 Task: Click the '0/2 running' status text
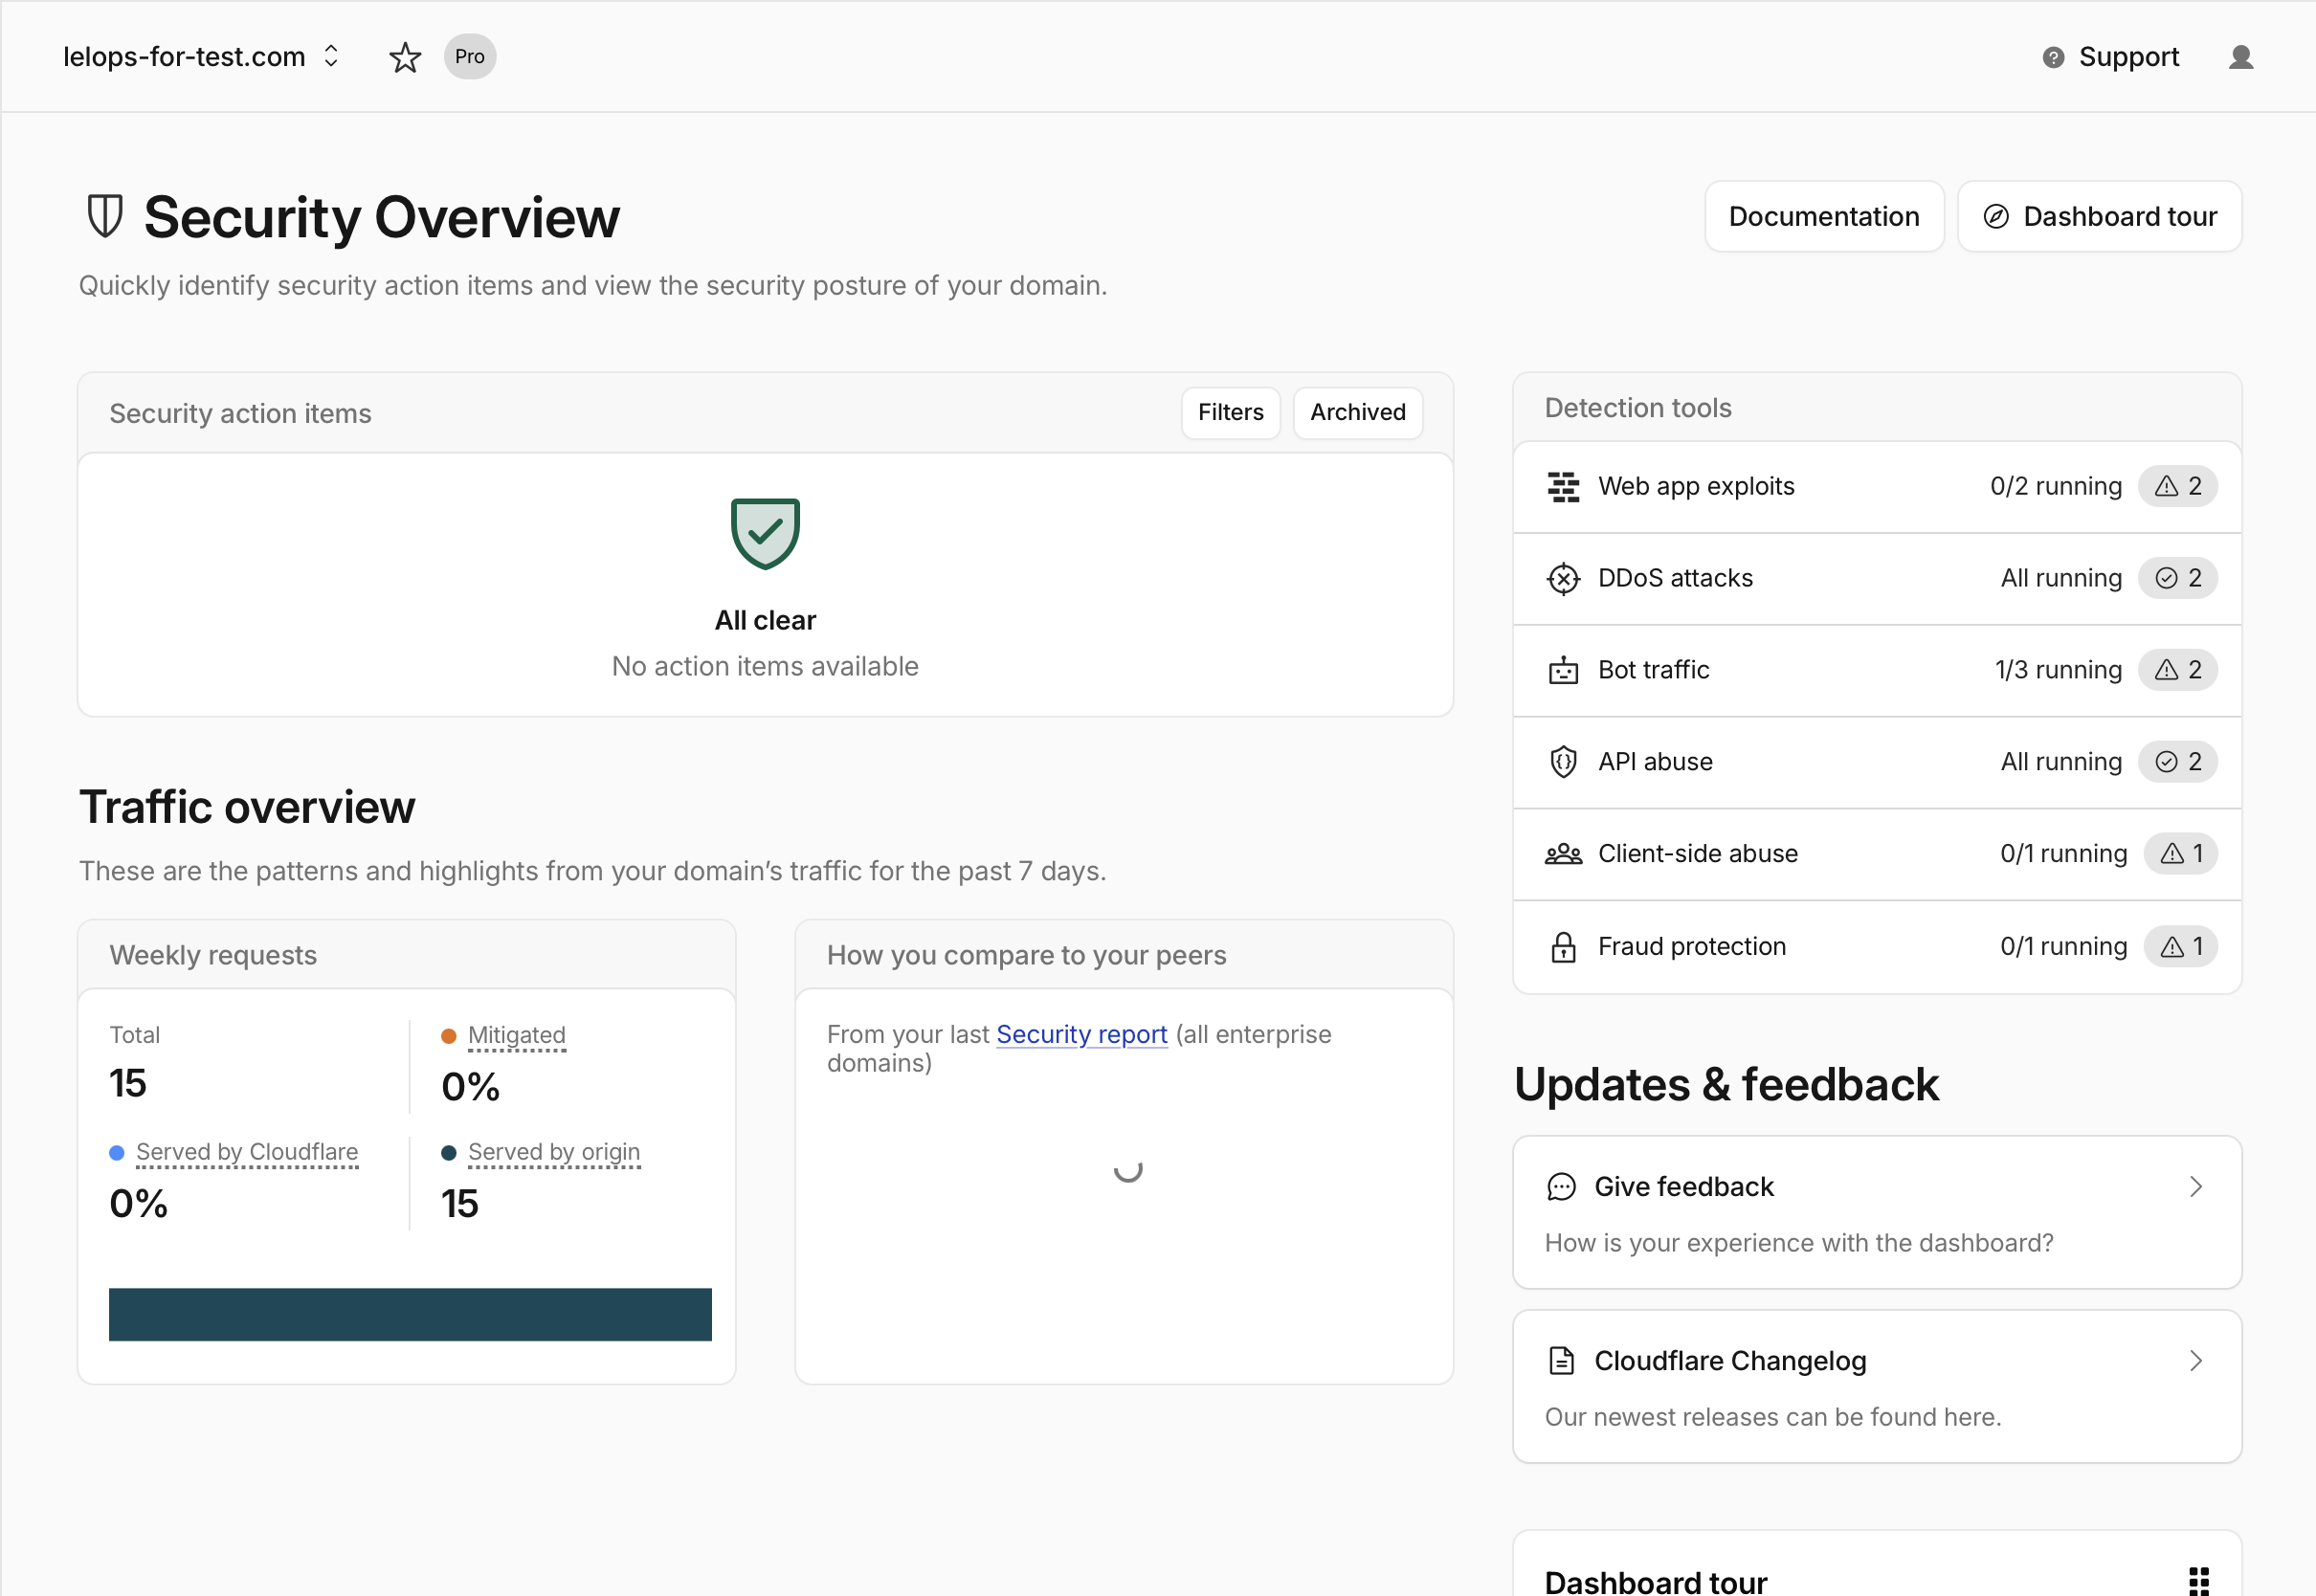pos(2055,487)
